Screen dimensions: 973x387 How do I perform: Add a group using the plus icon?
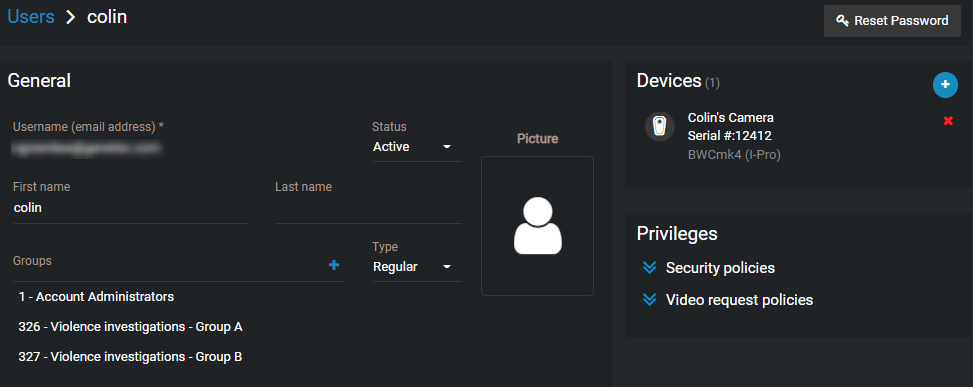pos(334,265)
